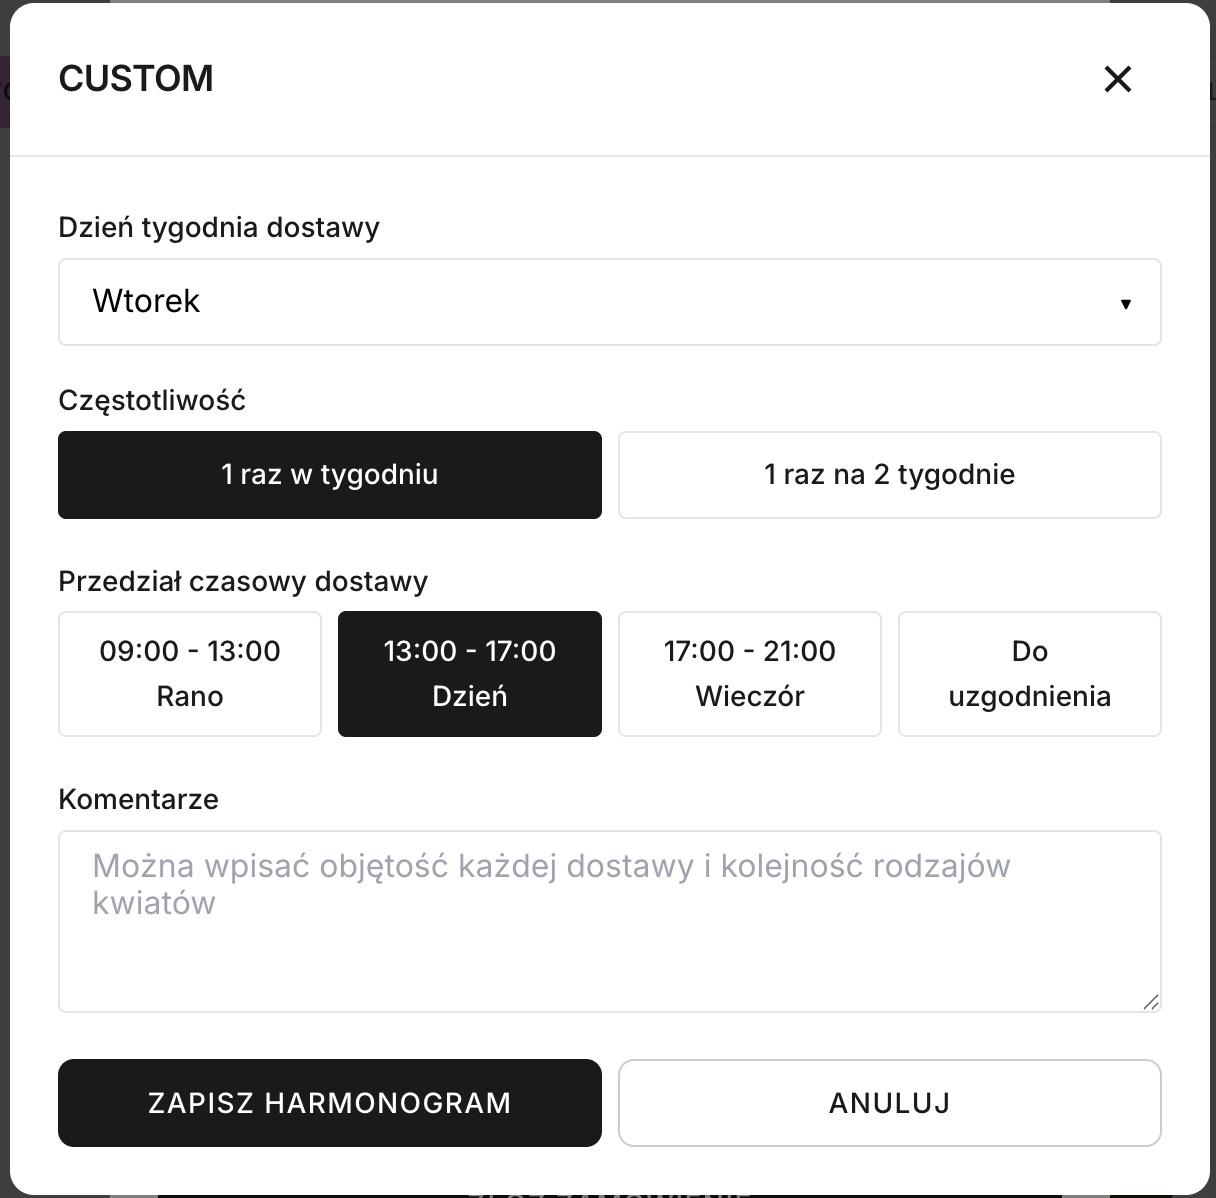Click the Wtorek text in the day selector
This screenshot has height=1198, width=1216.
(x=146, y=302)
